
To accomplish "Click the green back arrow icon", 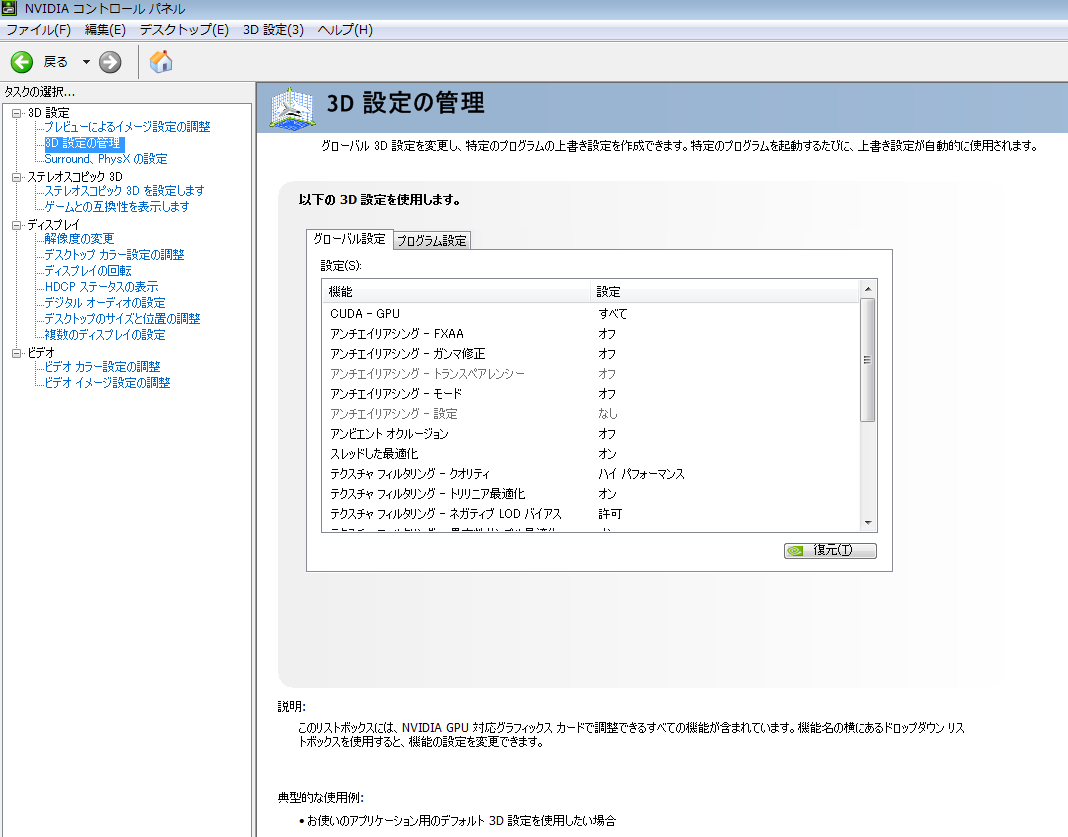I will click(22, 62).
